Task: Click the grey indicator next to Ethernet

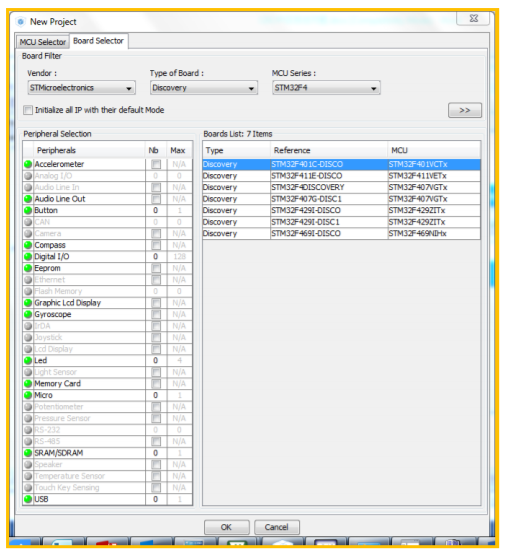Action: tap(28, 280)
